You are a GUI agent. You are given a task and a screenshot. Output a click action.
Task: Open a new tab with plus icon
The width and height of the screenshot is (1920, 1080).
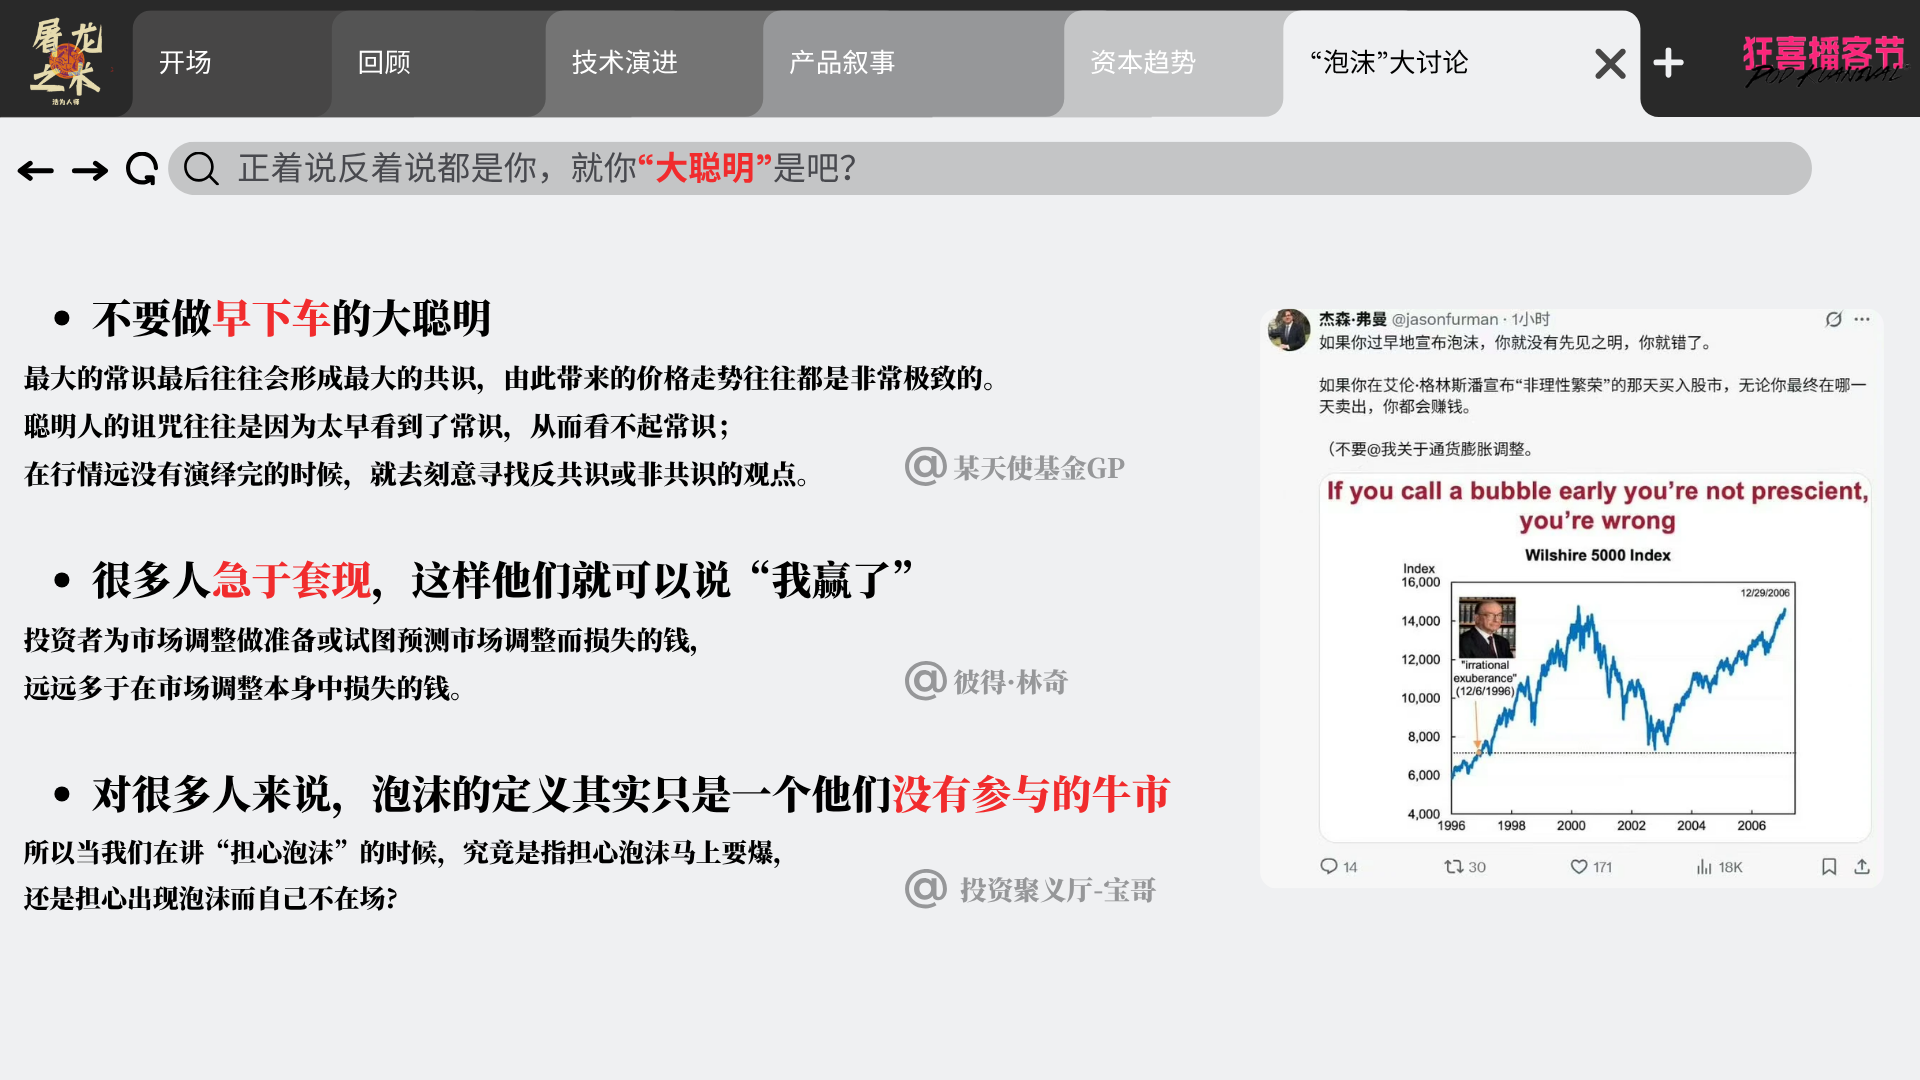1668,63
